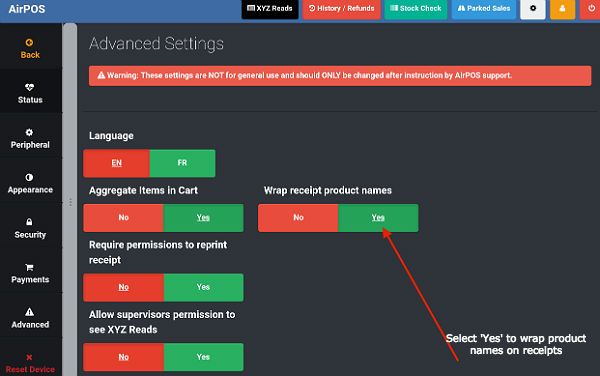This screenshot has height=376, width=600.
Task: Open History / Refunds
Action: click(341, 8)
